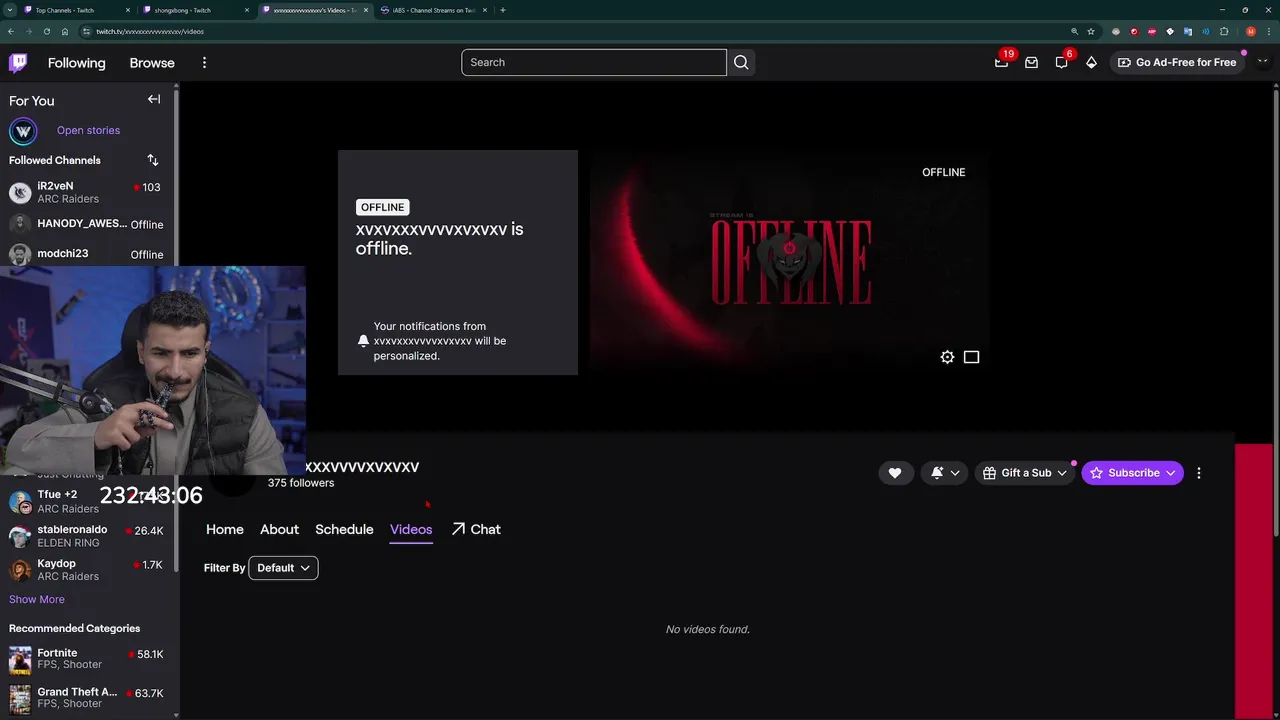
Task: Open Grand Theft A... recommended category
Action: point(88,697)
